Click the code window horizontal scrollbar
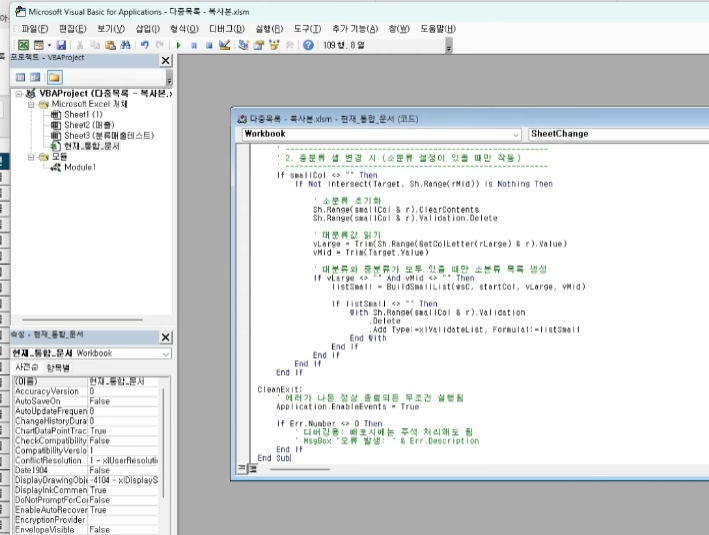 pyautogui.click(x=299, y=469)
